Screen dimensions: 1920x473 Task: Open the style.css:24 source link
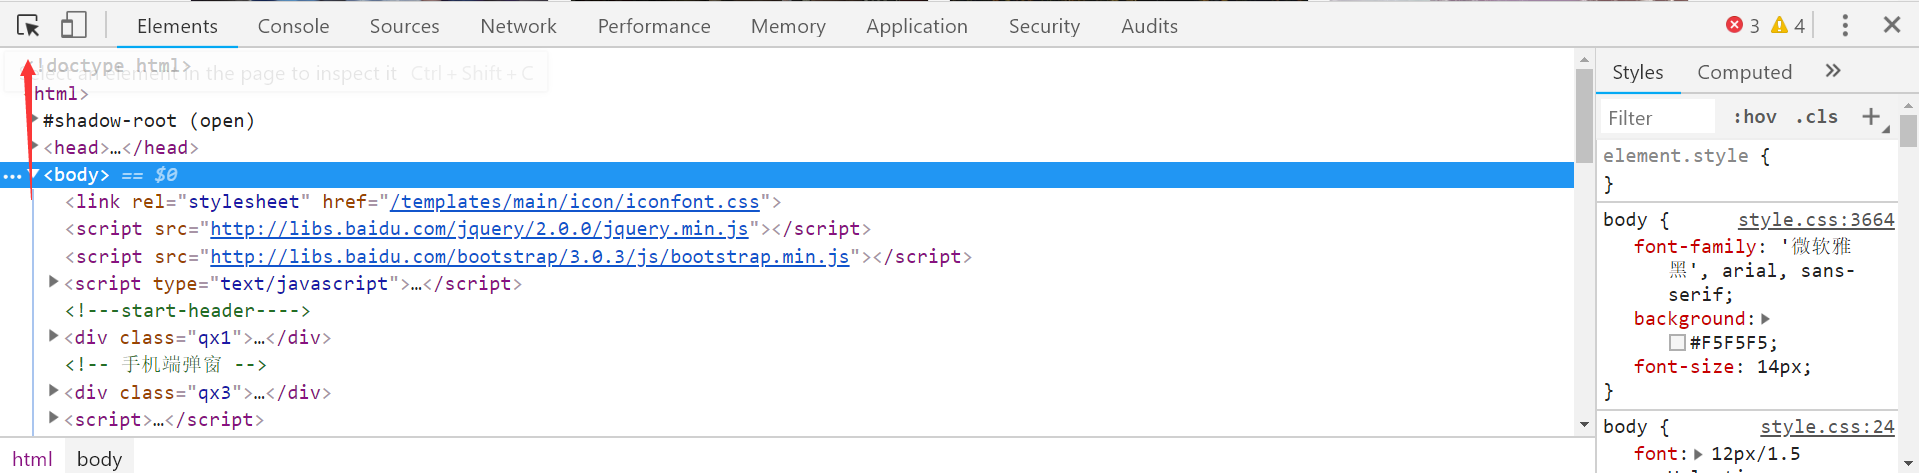pyautogui.click(x=1827, y=427)
